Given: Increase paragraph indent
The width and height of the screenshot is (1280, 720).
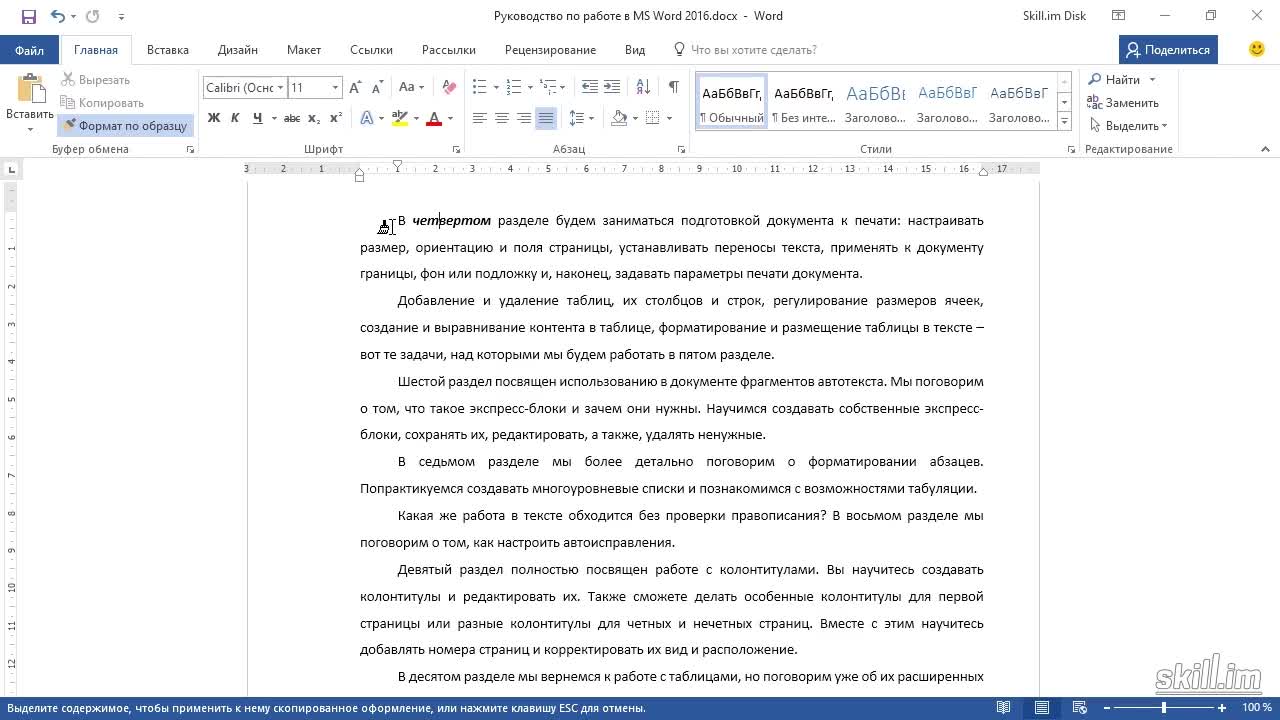Looking at the screenshot, I should click(x=612, y=88).
